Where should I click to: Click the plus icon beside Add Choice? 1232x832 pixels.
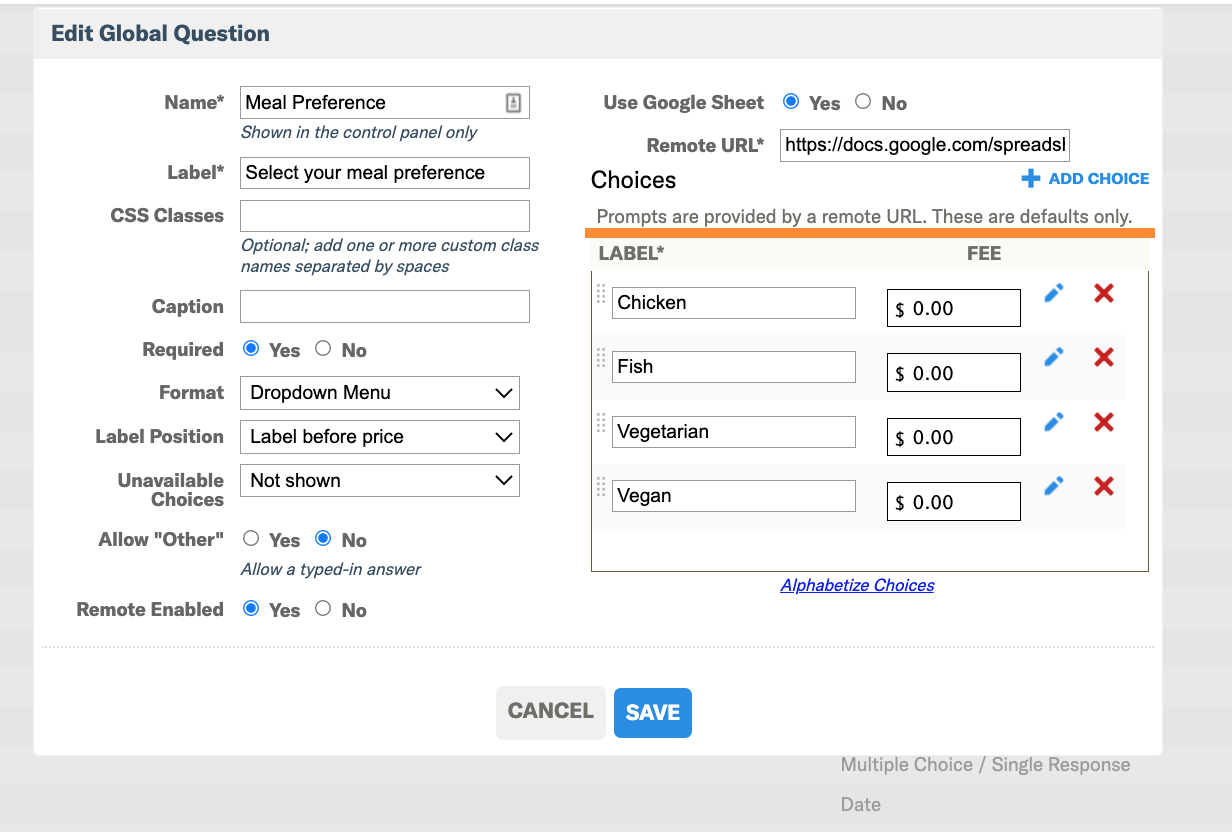tap(1031, 179)
